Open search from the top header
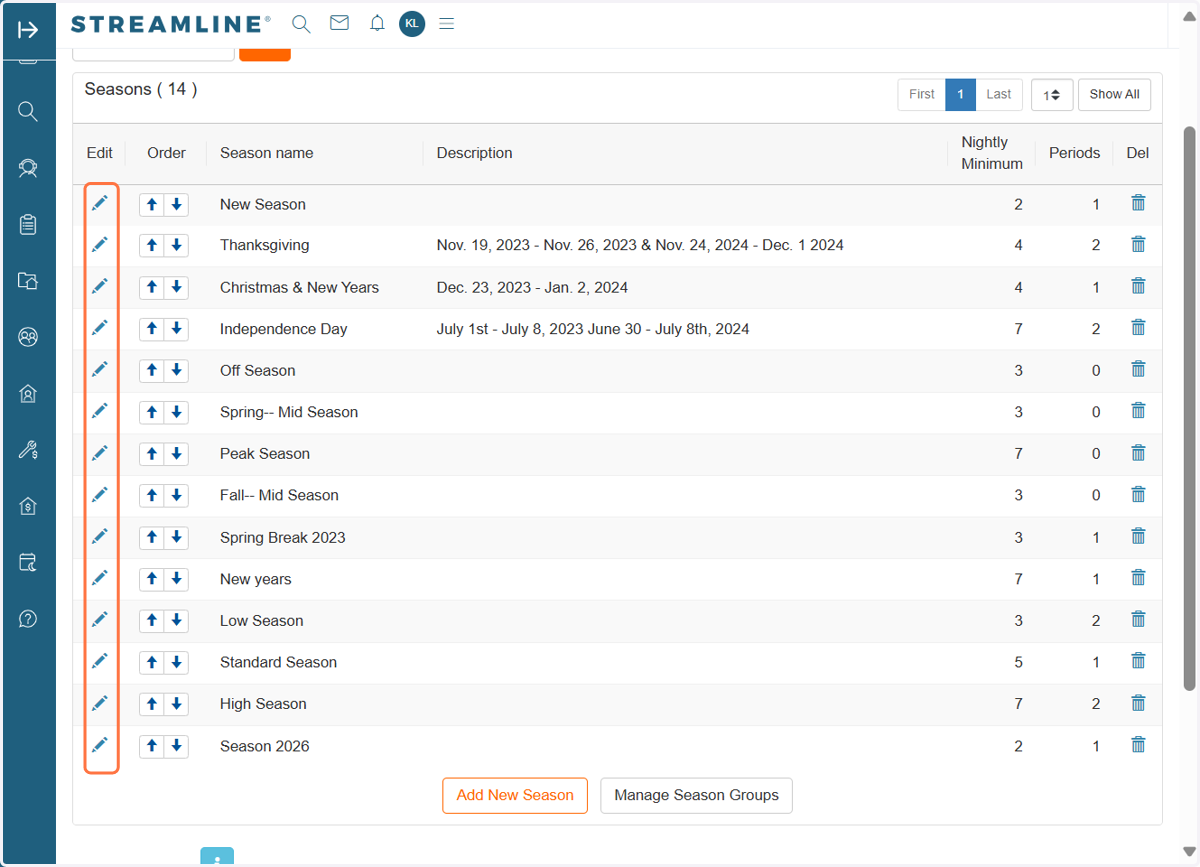Screen dimensions: 1200x867 pos(300,24)
